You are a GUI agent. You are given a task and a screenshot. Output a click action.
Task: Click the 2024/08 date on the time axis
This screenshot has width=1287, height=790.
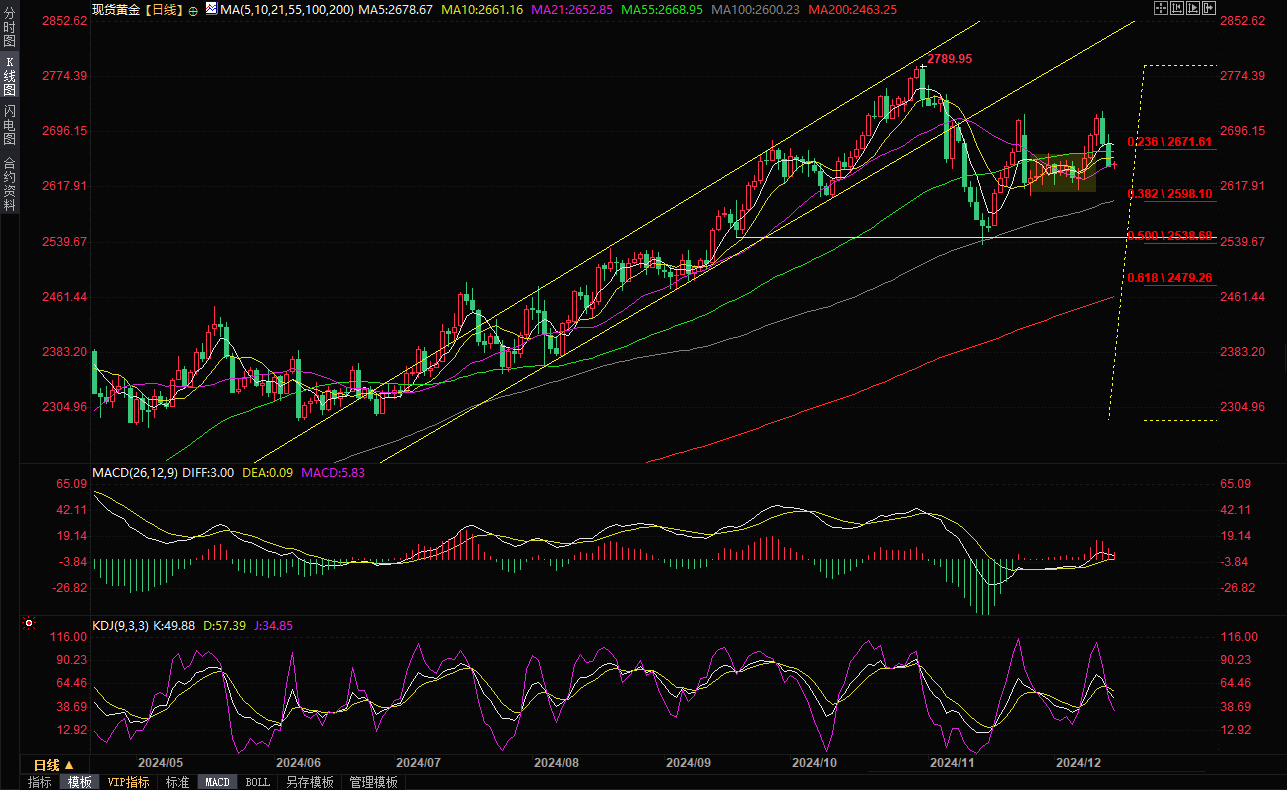click(557, 762)
